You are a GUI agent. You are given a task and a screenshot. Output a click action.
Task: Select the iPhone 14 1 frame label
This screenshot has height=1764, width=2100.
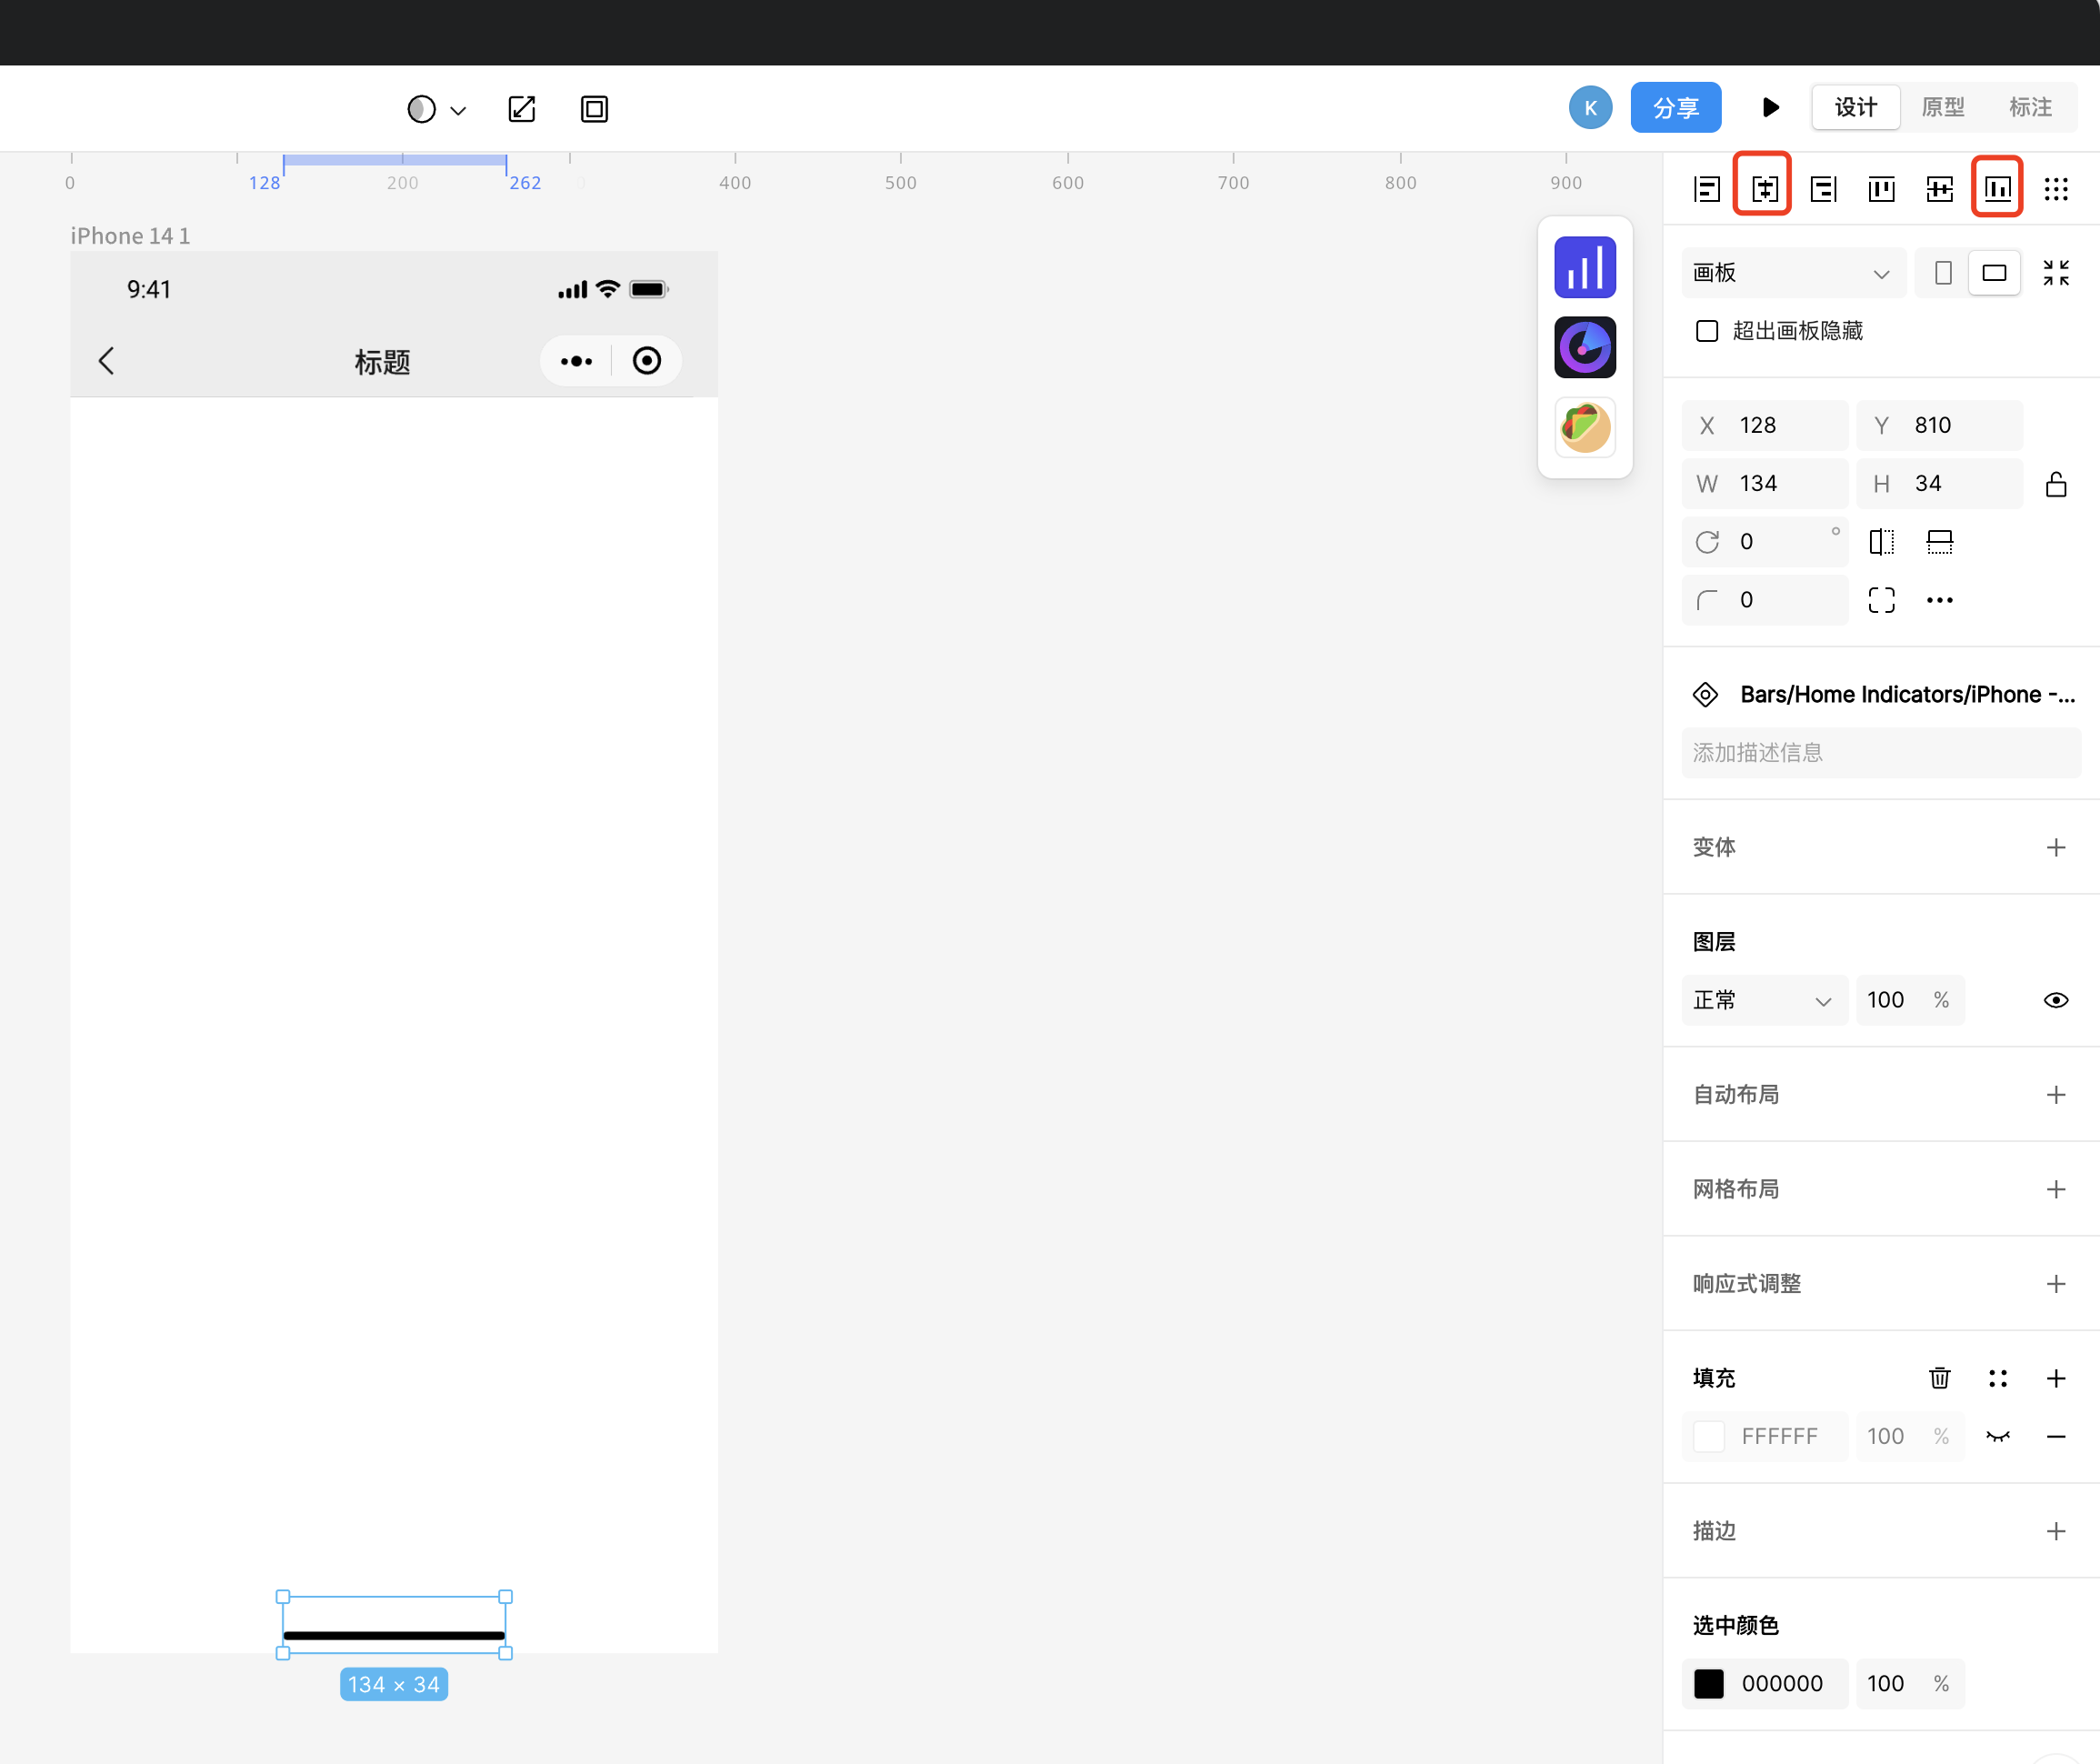tap(130, 236)
